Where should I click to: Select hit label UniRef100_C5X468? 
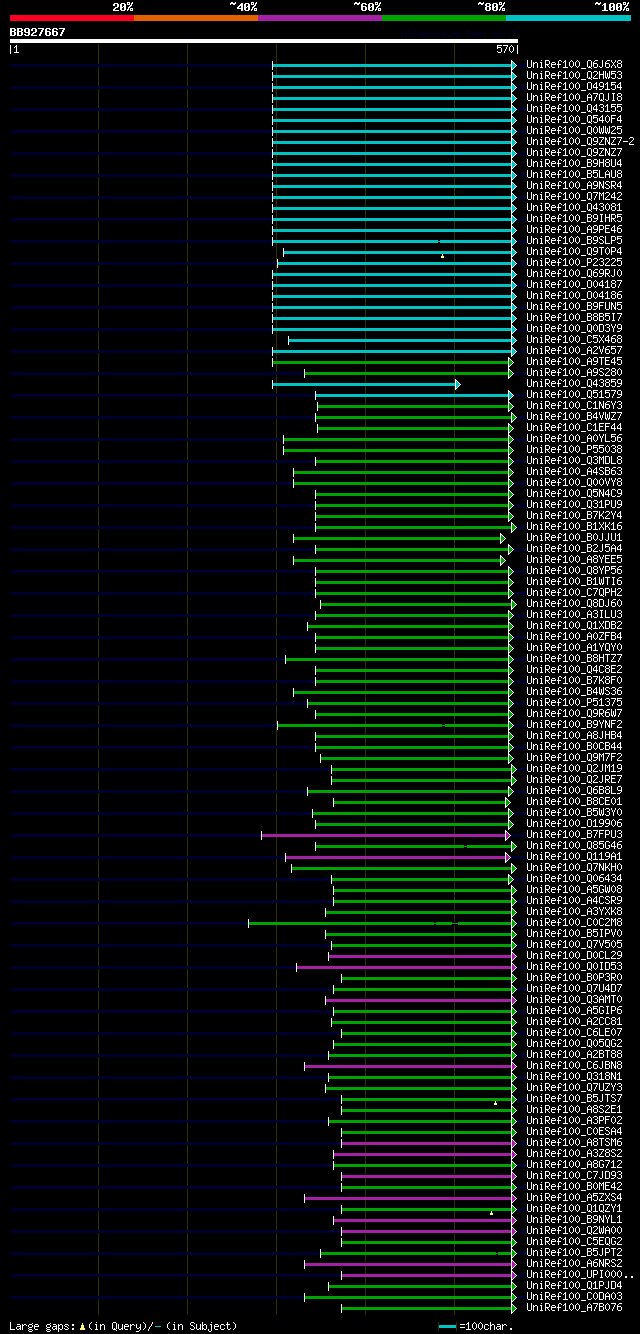pos(574,339)
